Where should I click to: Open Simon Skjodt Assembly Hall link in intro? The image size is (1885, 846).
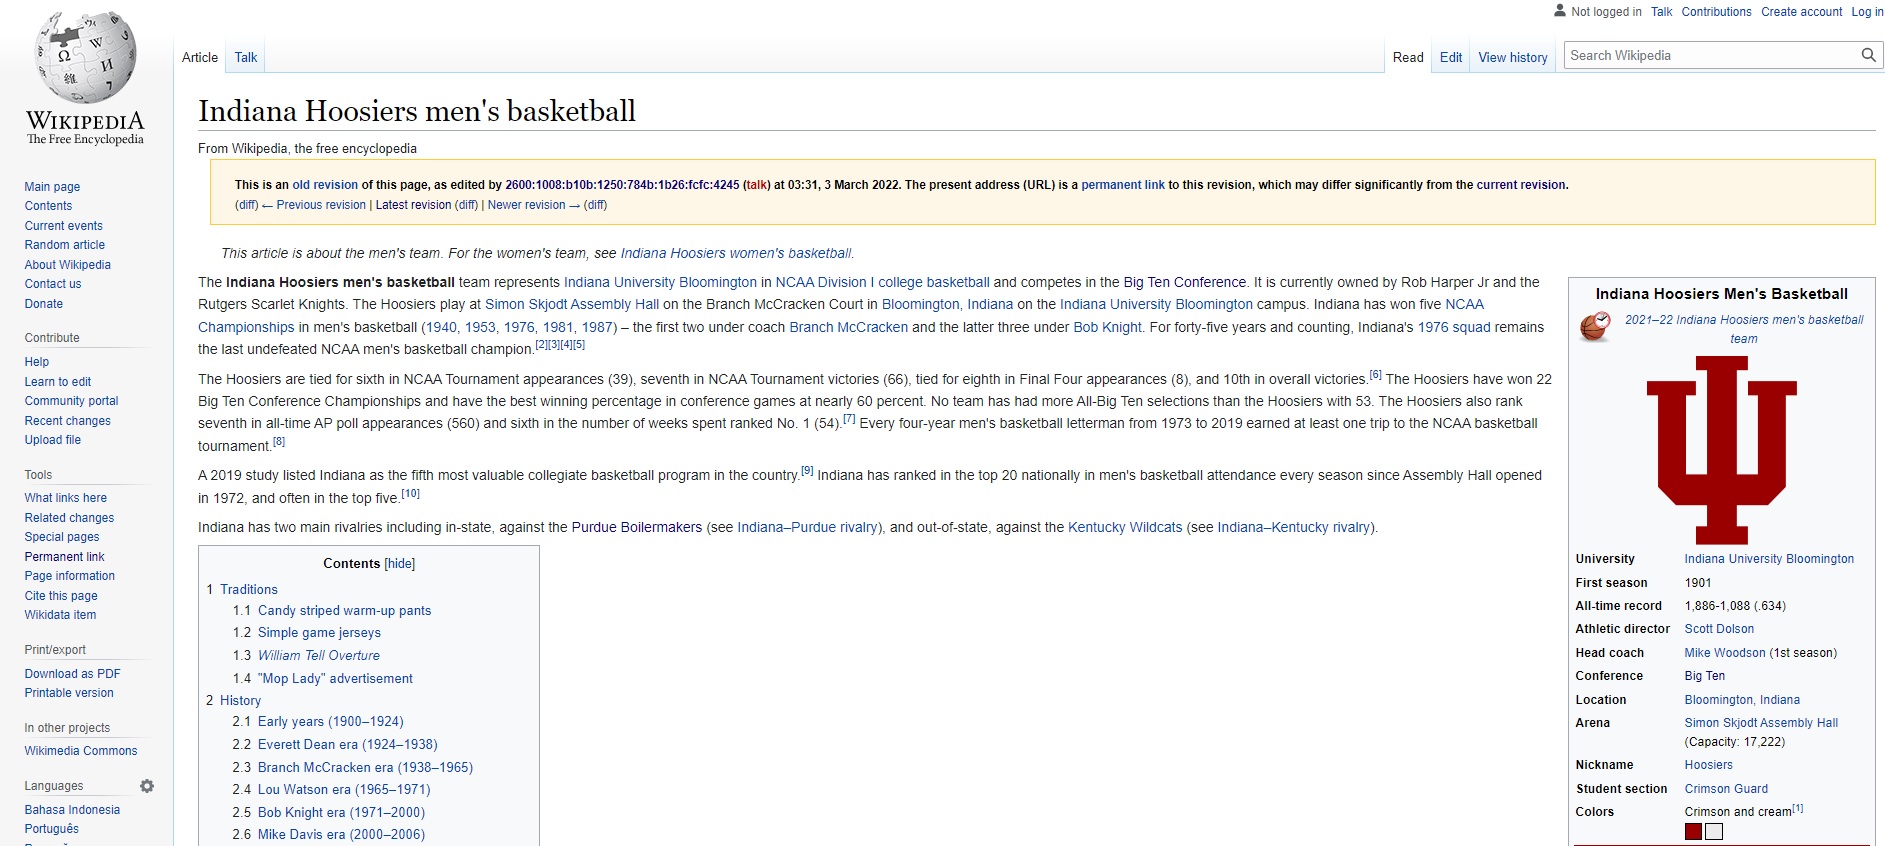[x=572, y=305]
